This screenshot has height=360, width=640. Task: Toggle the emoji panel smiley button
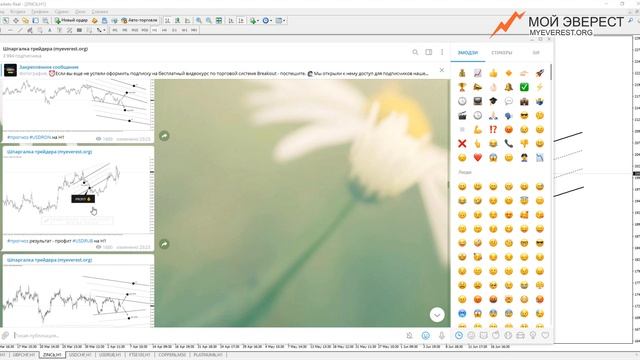[x=425, y=336]
